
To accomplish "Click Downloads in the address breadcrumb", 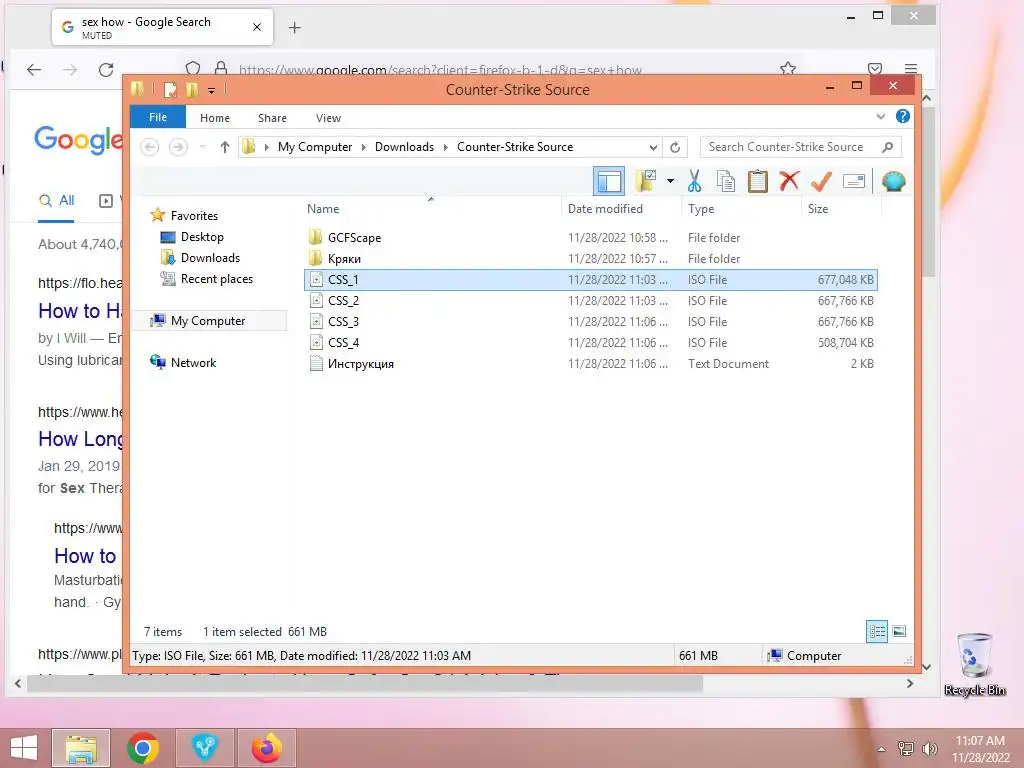I will (x=404, y=147).
